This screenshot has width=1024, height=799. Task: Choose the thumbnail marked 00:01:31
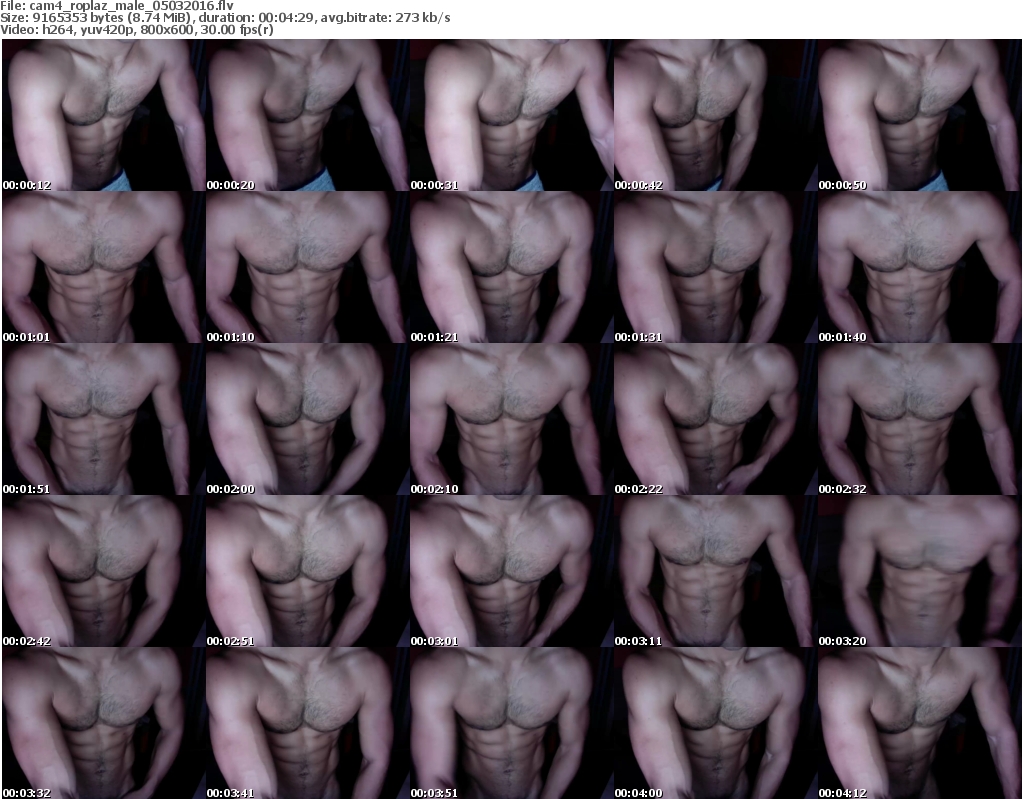pyautogui.click(x=715, y=267)
